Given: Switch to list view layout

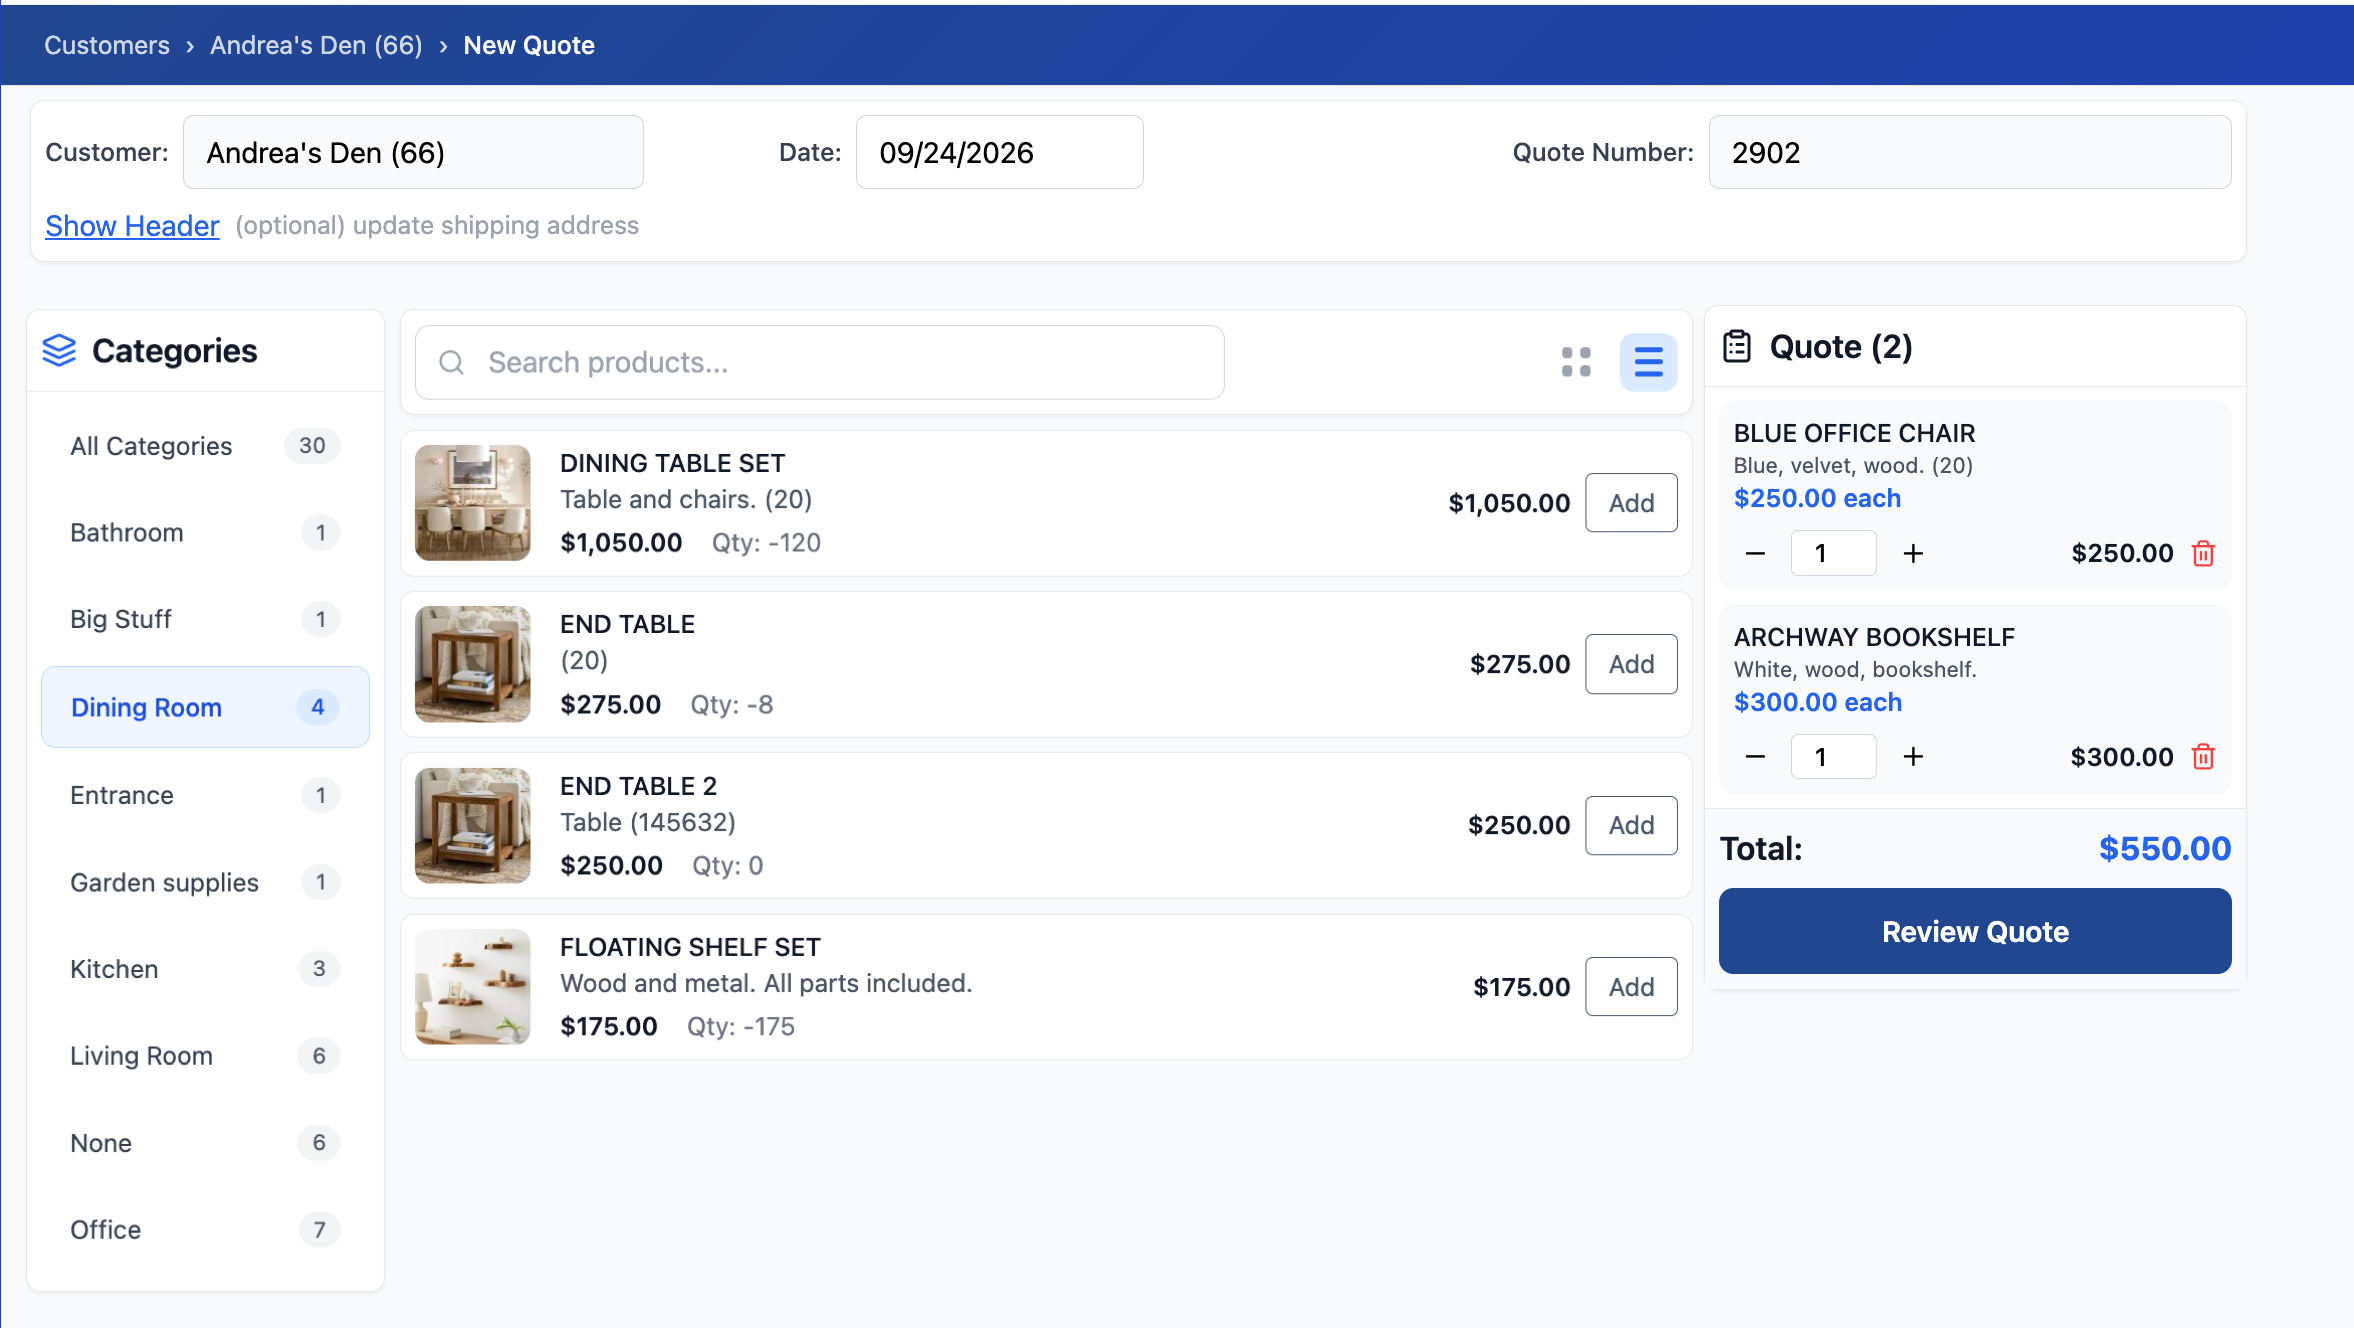Looking at the screenshot, I should click(1648, 362).
